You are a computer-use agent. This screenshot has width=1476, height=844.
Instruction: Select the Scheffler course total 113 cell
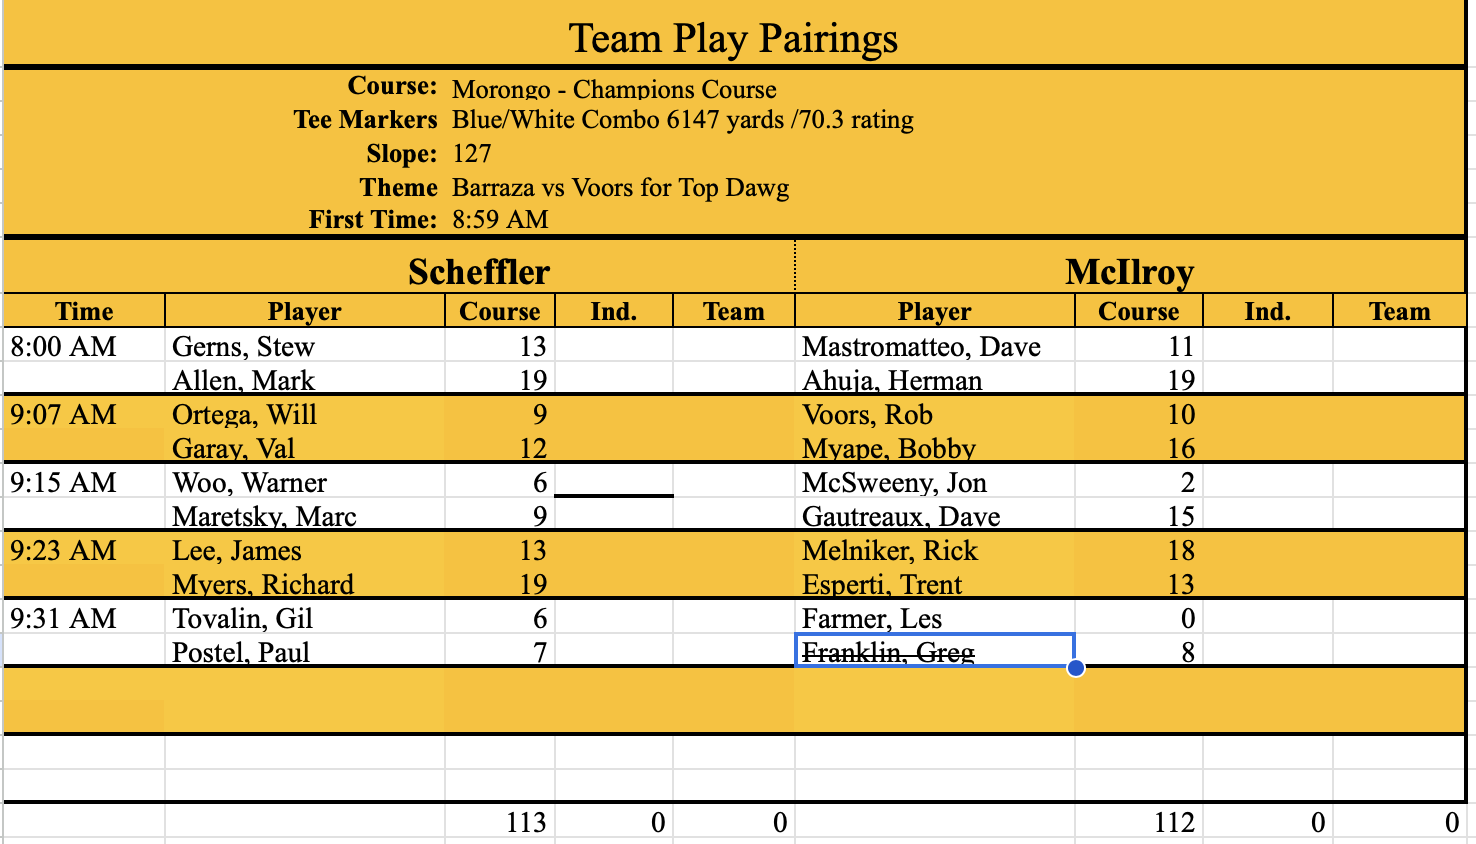[526, 823]
